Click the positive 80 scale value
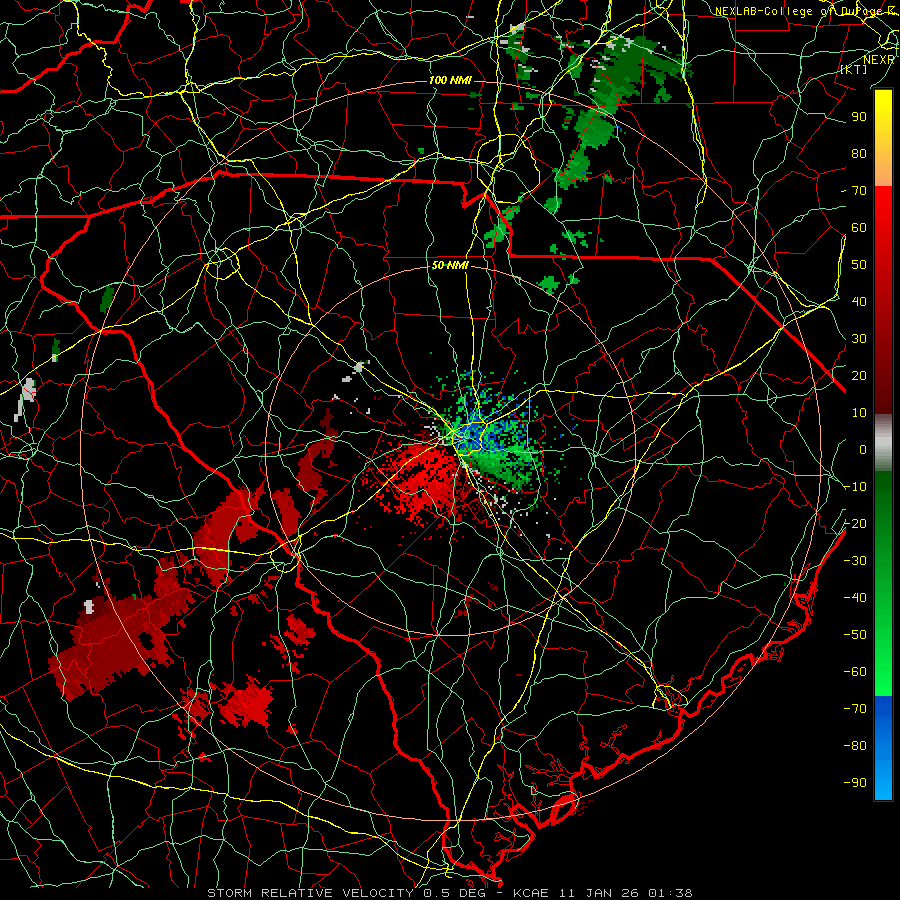Screen dimensions: 900x900 859,153
